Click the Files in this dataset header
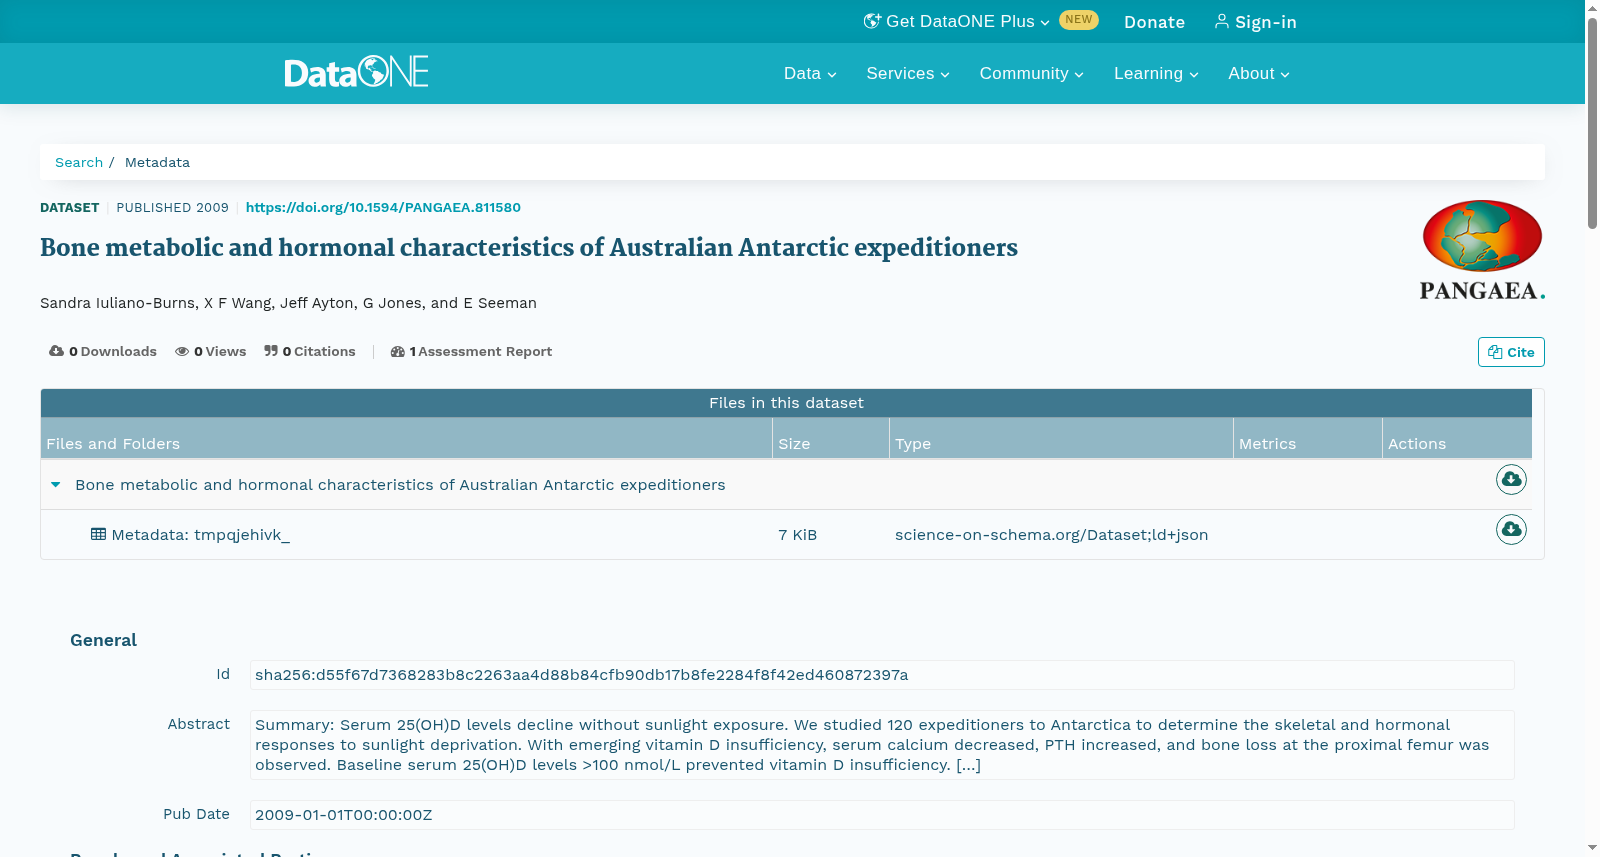This screenshot has width=1600, height=857. 786,403
